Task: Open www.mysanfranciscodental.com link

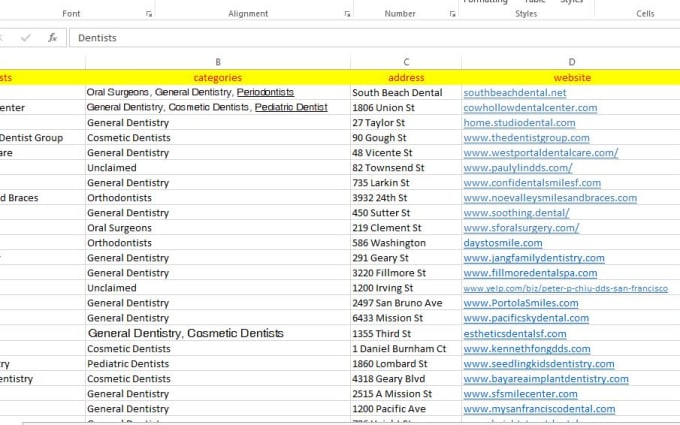Action: click(539, 409)
